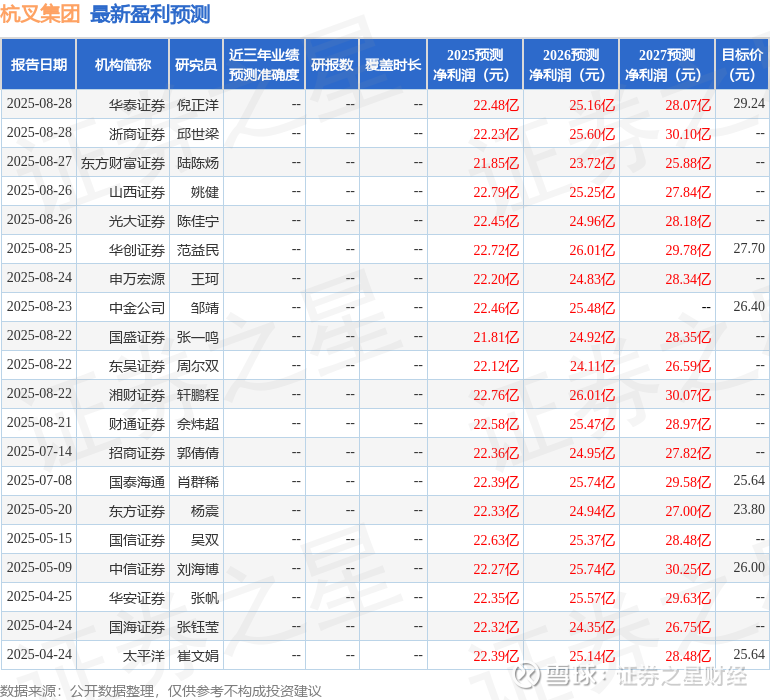Click 2027 forecast value 30.25亿
The height and width of the screenshot is (700, 770).
(688, 569)
